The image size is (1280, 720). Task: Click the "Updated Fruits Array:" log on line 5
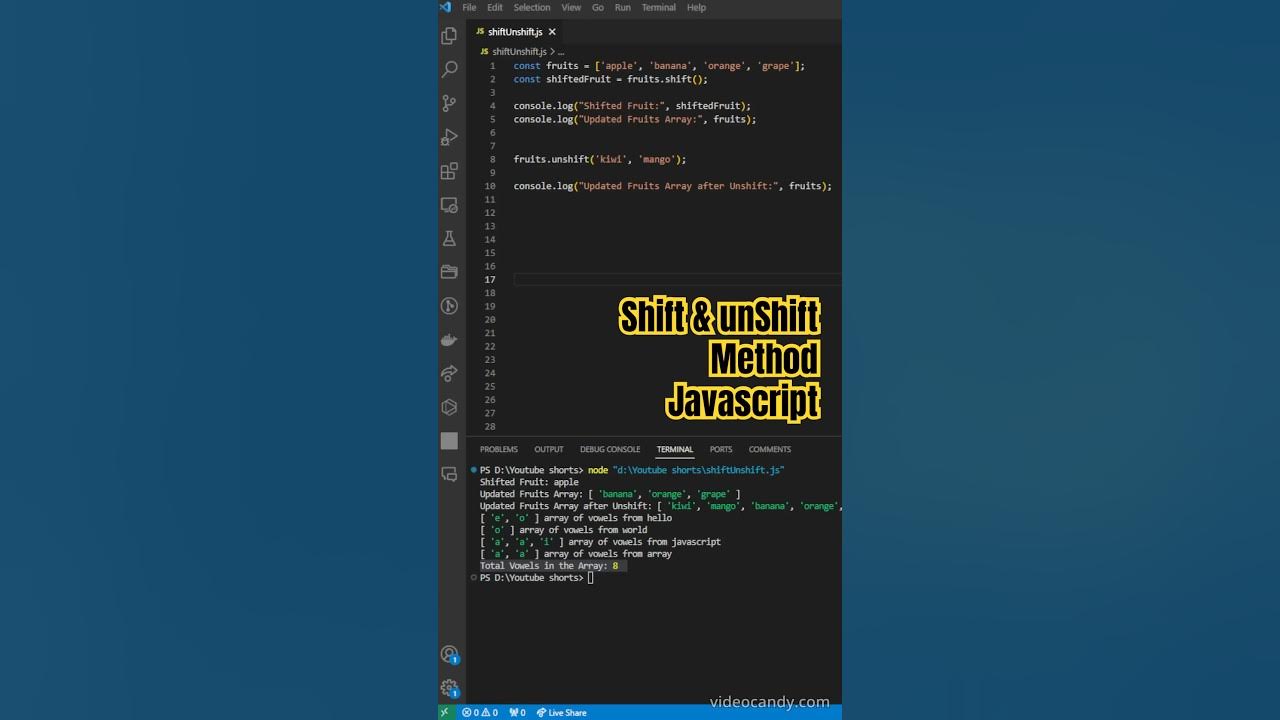635,119
